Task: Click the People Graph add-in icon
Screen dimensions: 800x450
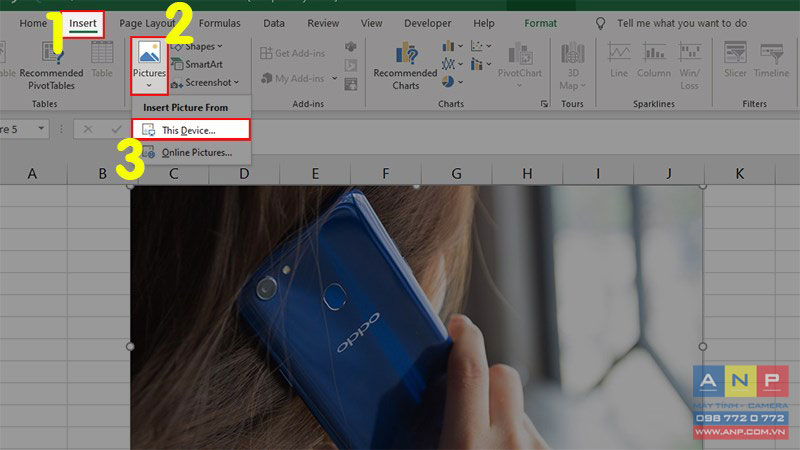Action: point(351,84)
